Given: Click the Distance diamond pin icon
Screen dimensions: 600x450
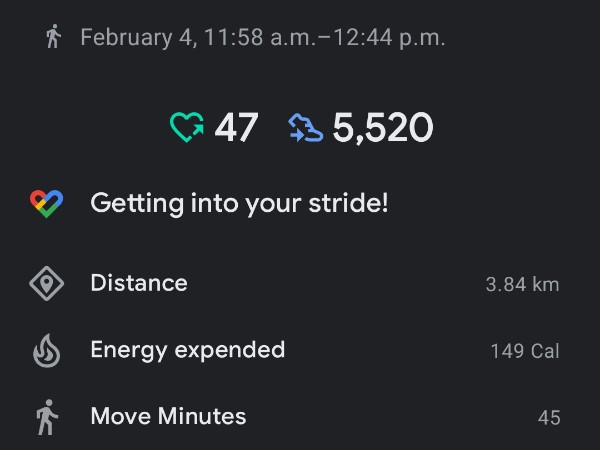Looking at the screenshot, I should click(46, 284).
